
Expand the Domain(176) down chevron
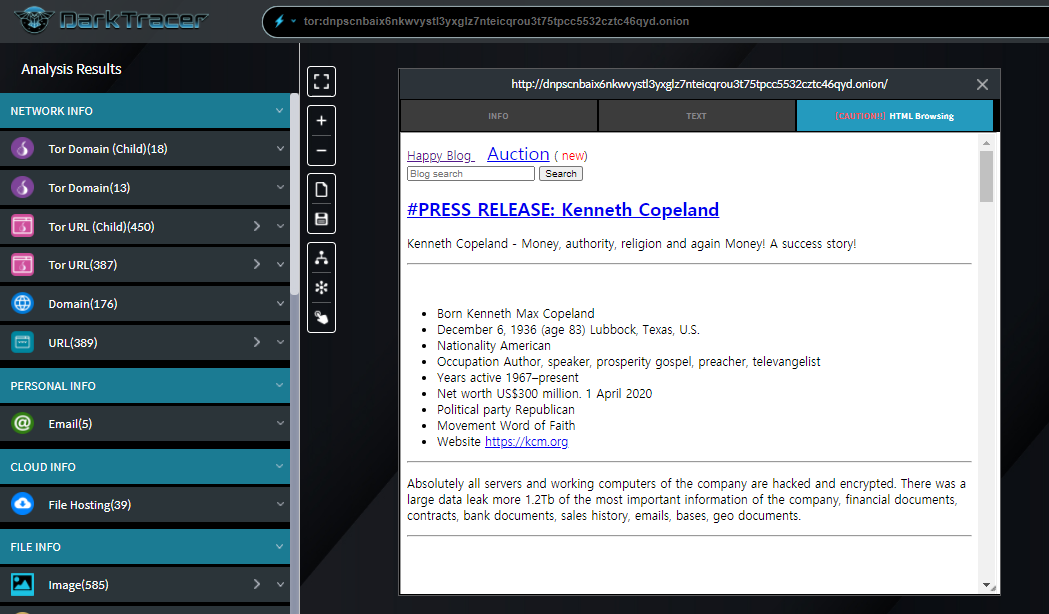[280, 304]
